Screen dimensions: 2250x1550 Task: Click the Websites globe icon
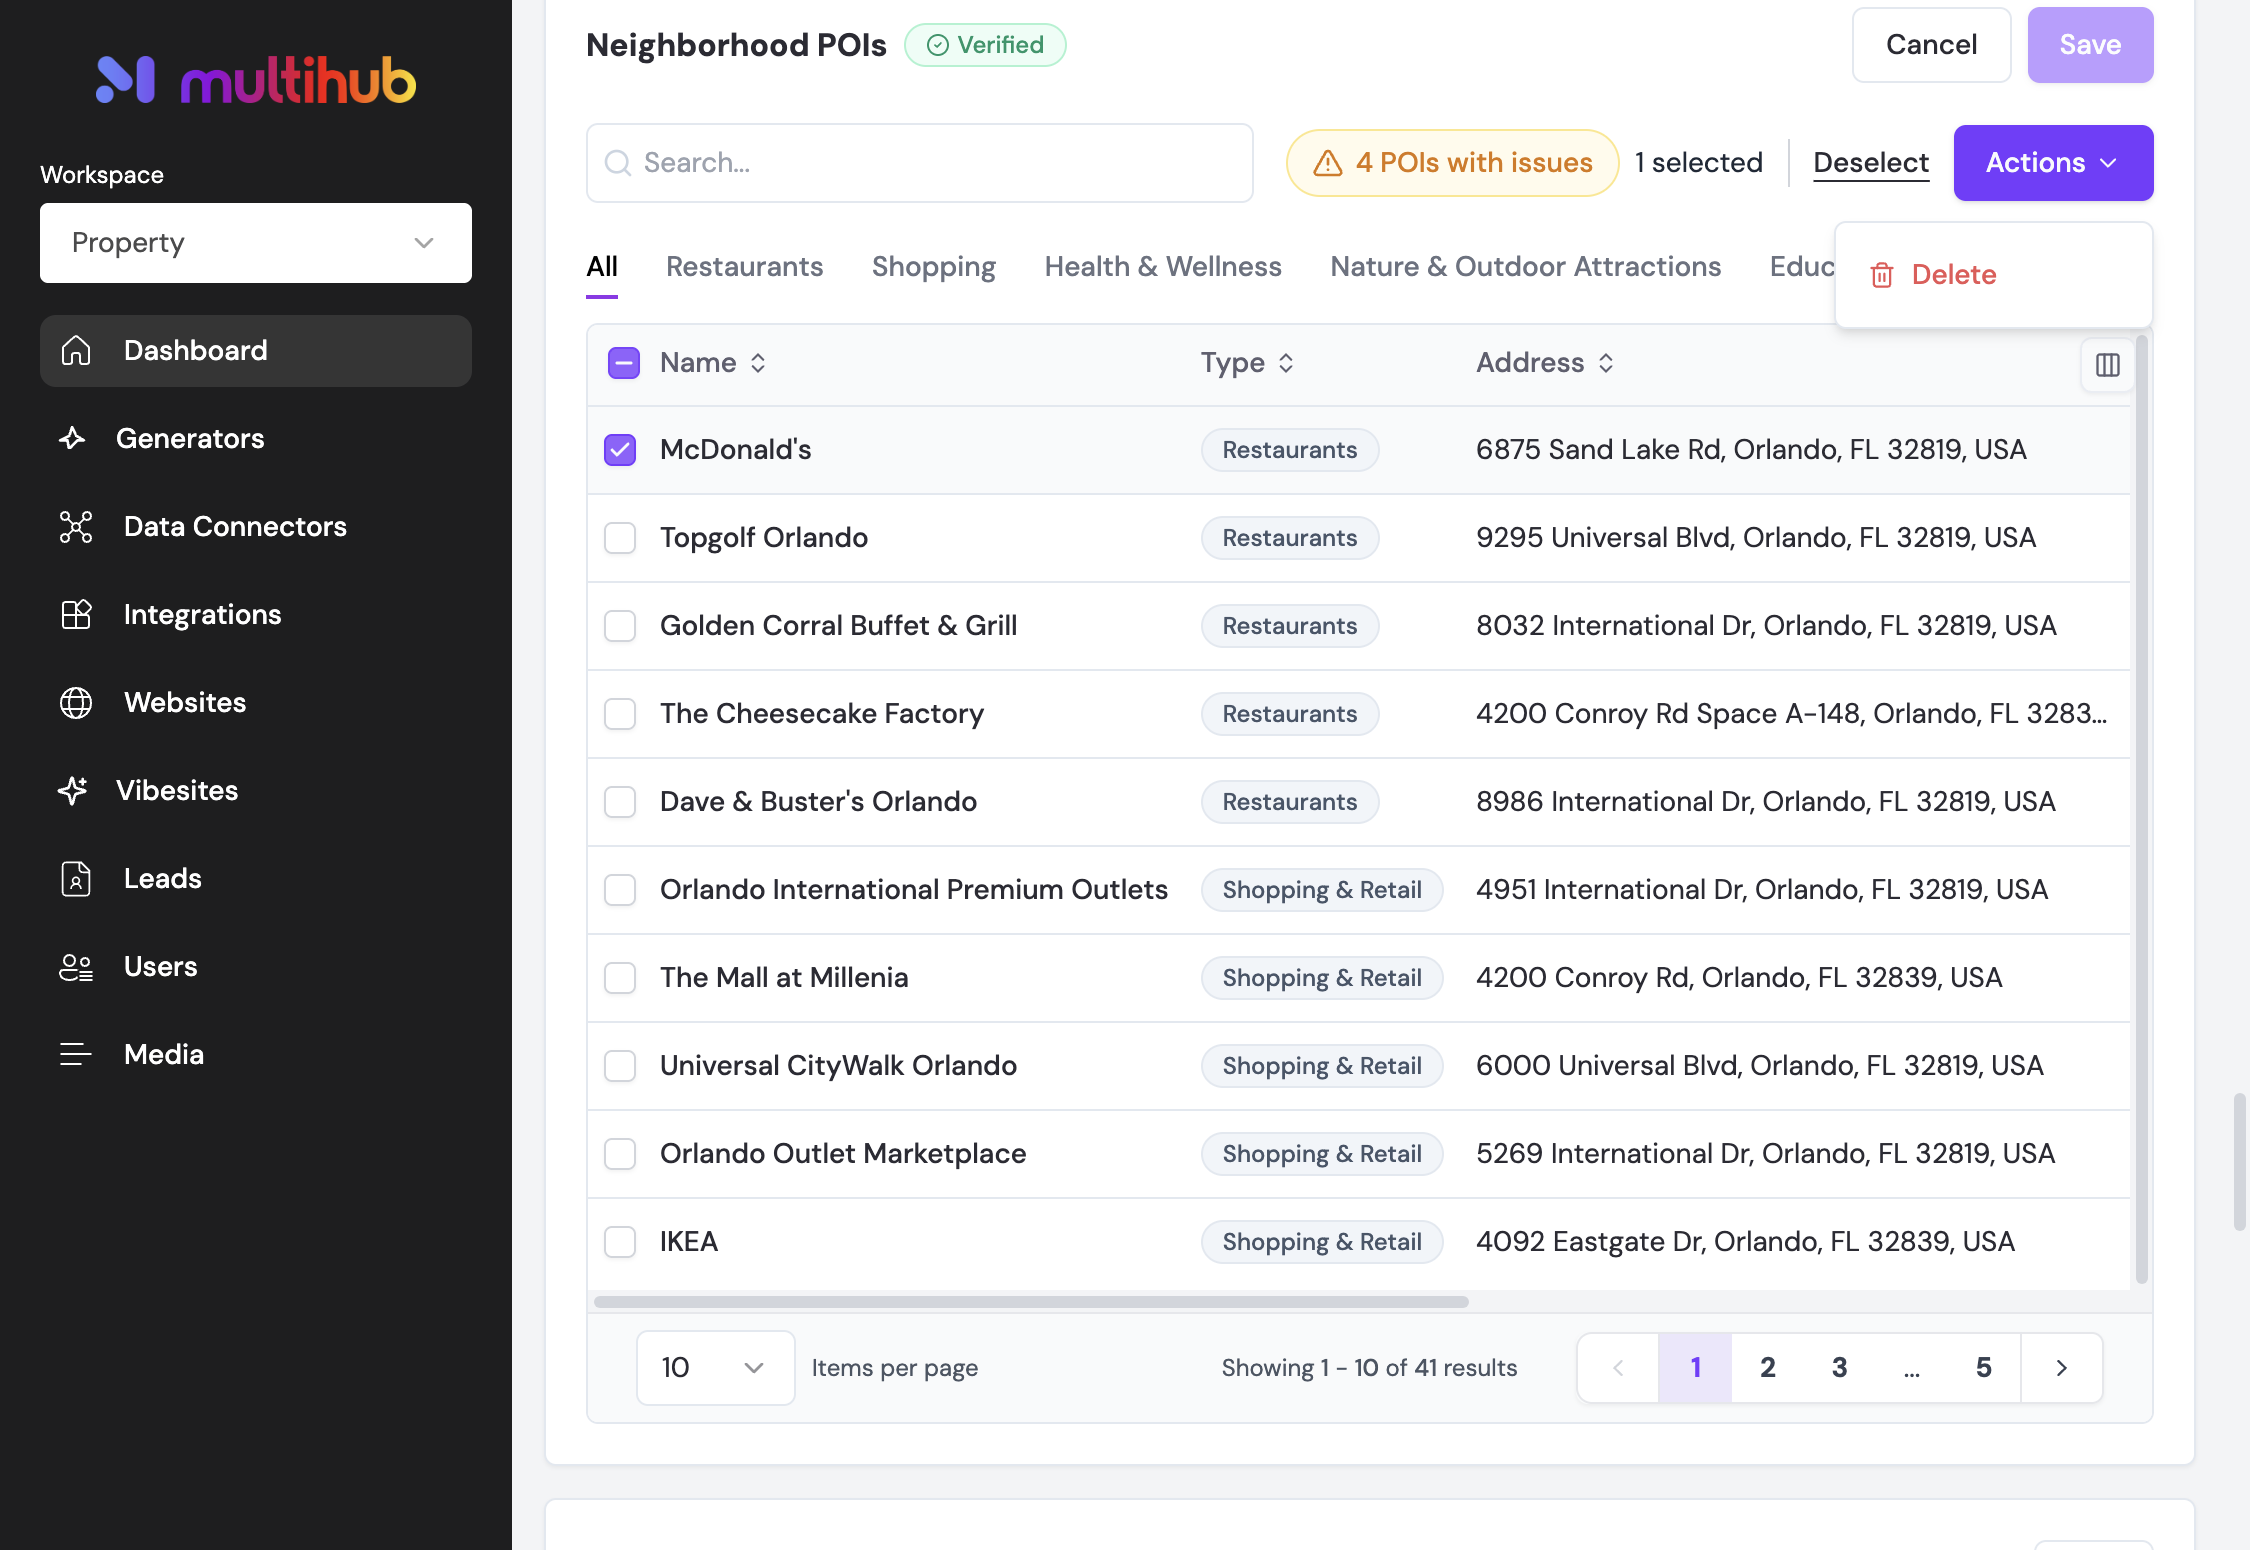click(76, 703)
